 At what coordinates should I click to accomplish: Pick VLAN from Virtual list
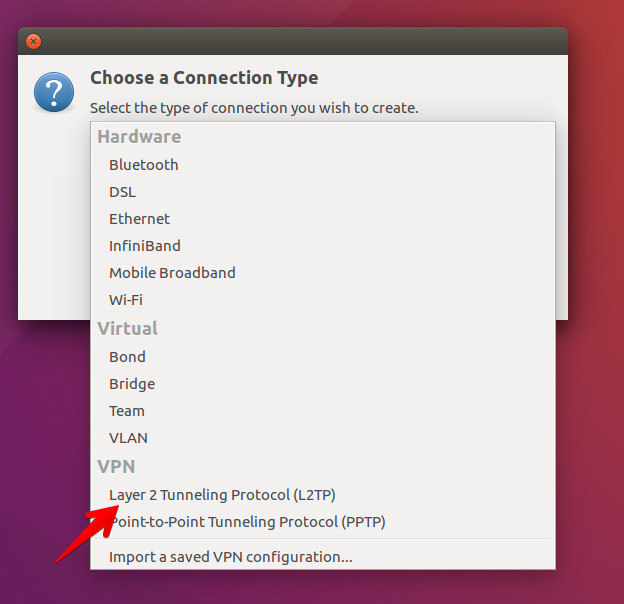point(323,438)
